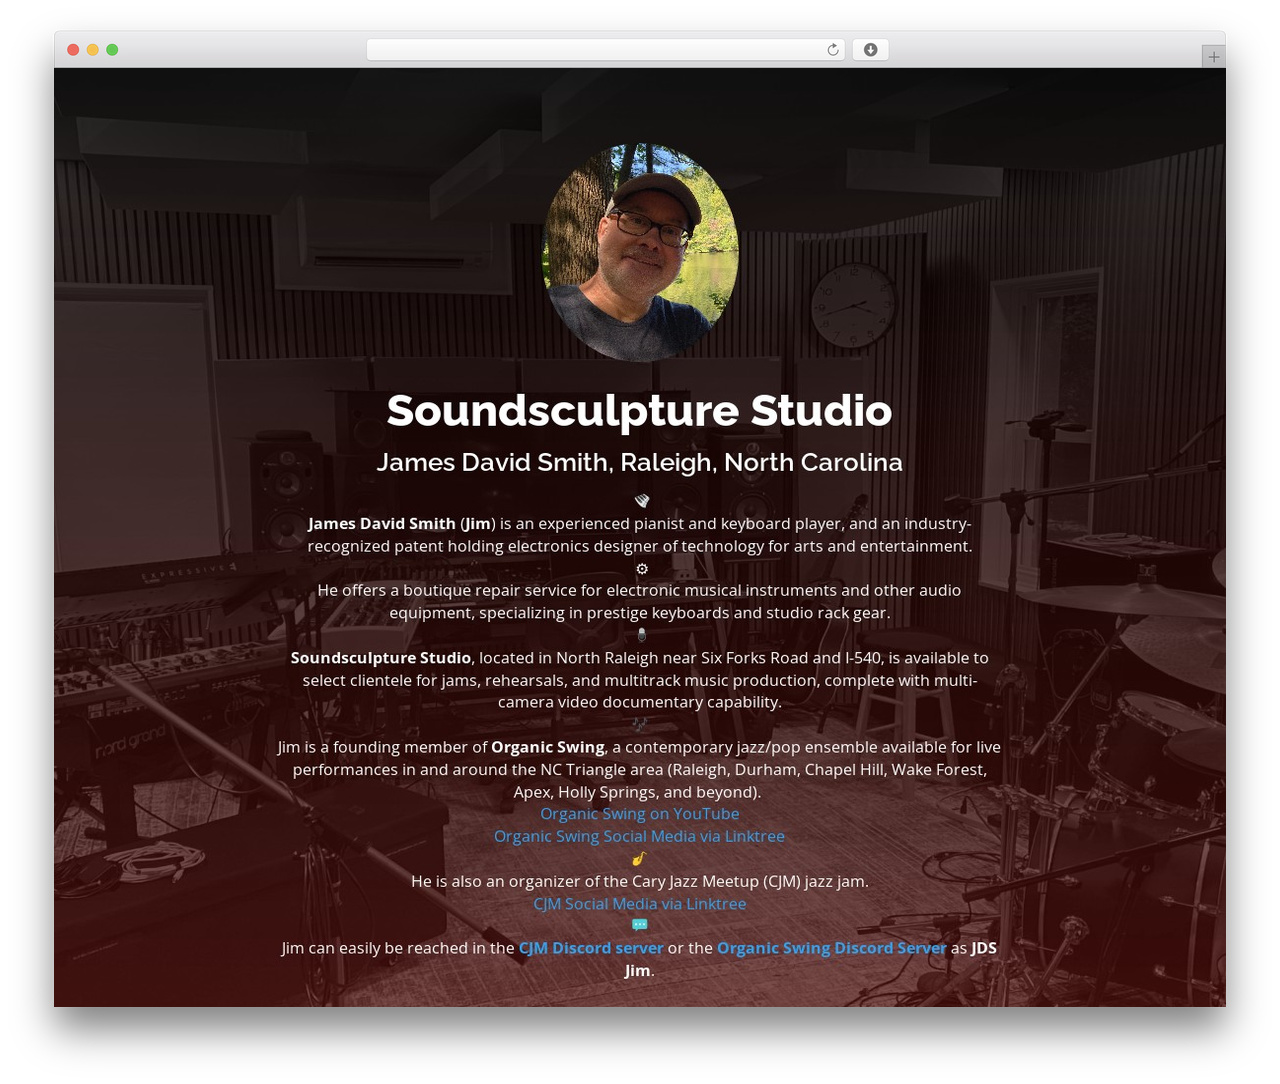Follow the Organic Swing Discord Server link
Image resolution: width=1280 pixels, height=1084 pixels.
click(x=832, y=948)
